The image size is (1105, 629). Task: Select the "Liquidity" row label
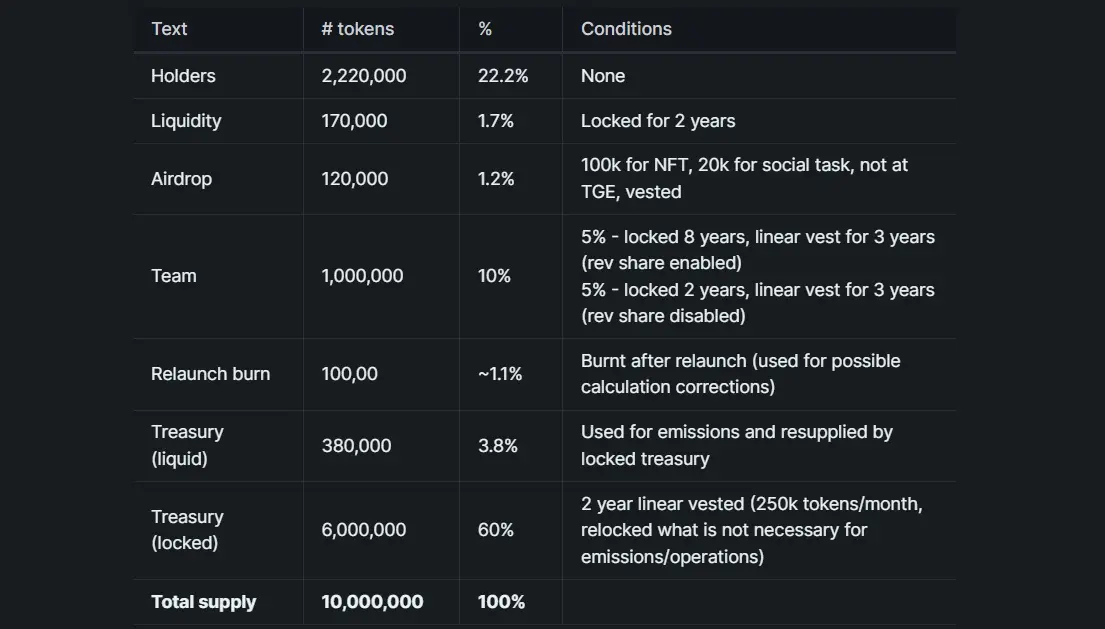[186, 121]
